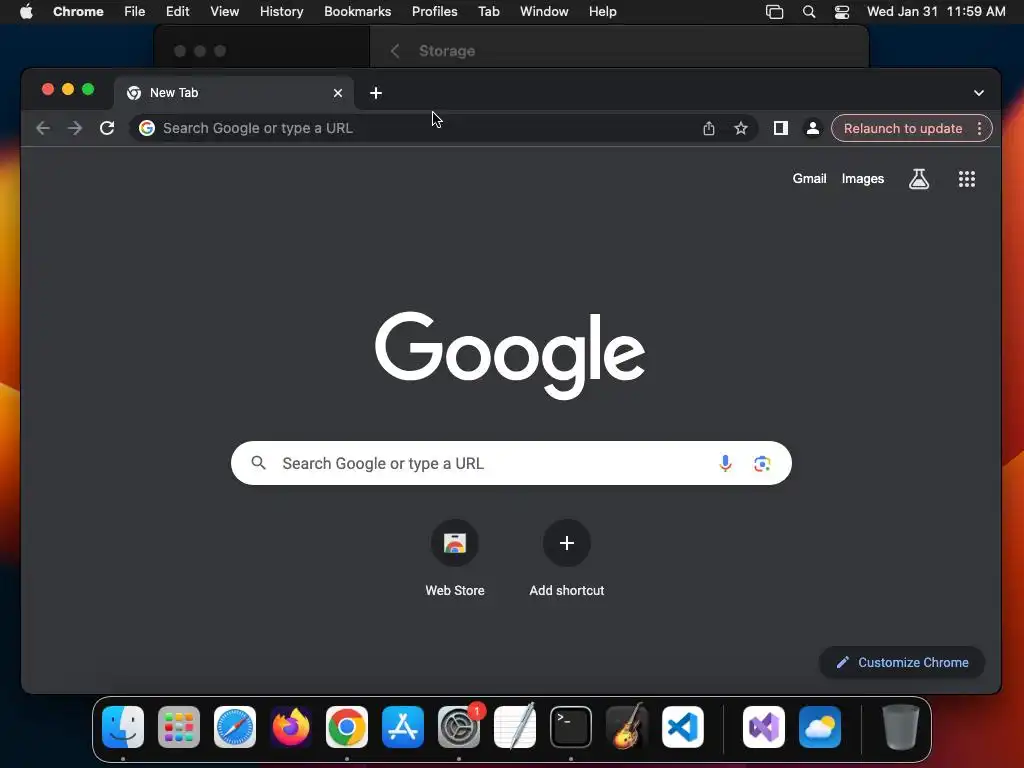Open the Apple menu
The width and height of the screenshot is (1024, 768).
[x=26, y=11]
